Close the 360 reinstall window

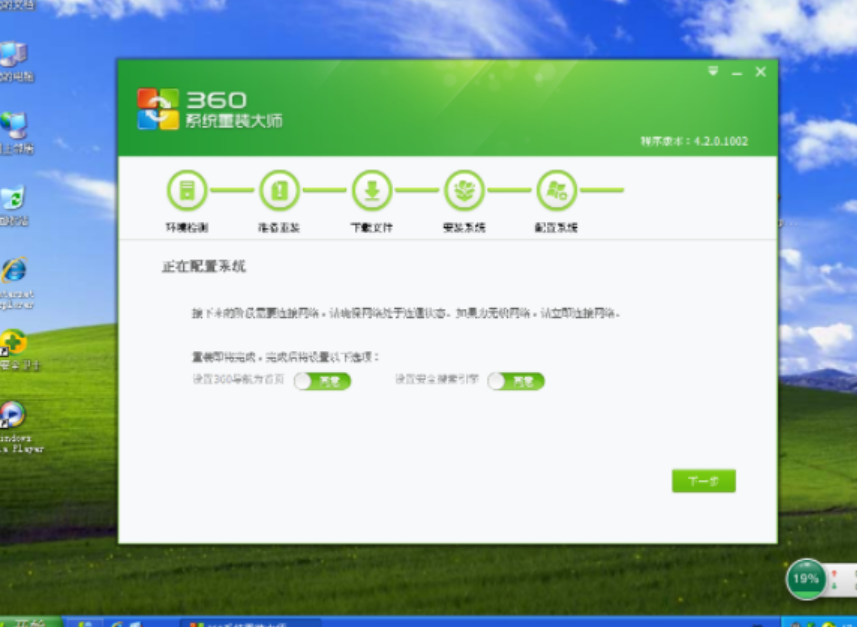(760, 72)
